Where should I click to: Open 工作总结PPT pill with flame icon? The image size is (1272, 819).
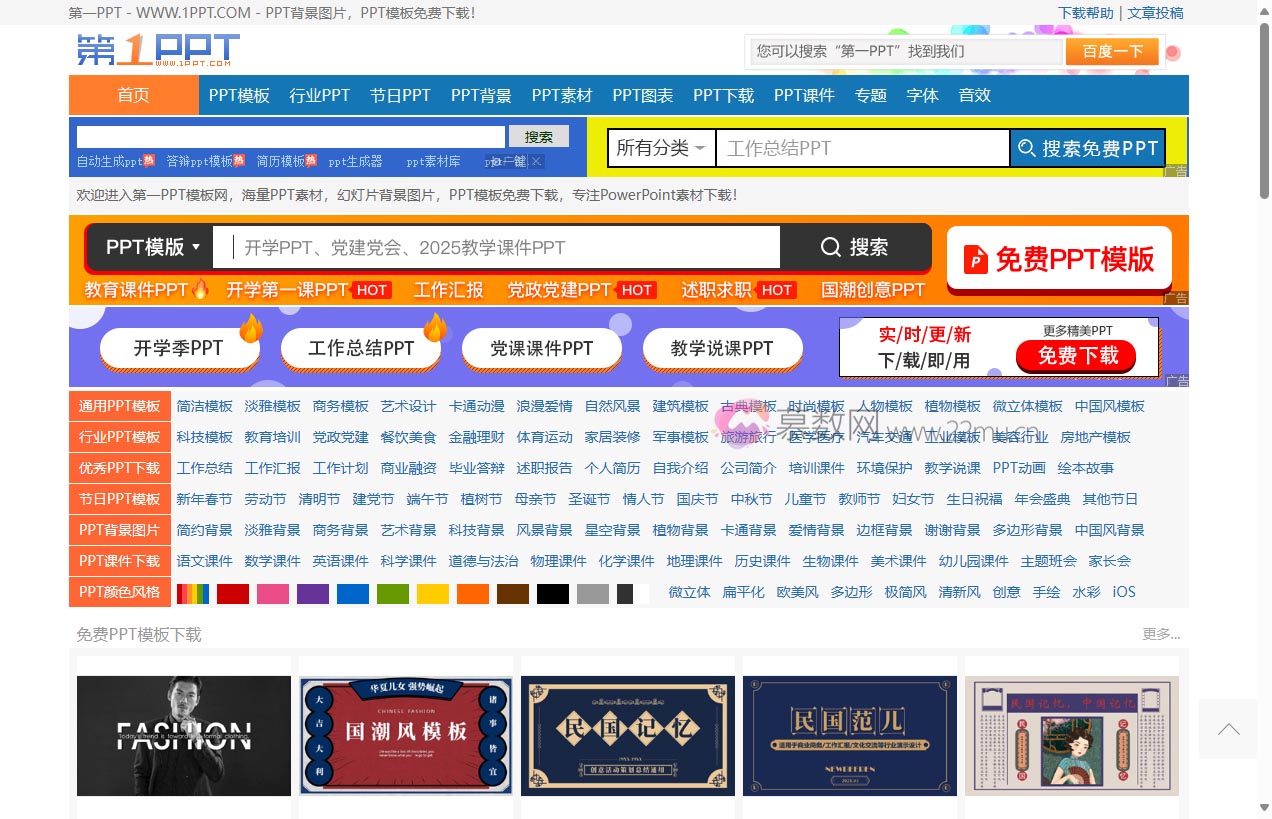click(361, 348)
